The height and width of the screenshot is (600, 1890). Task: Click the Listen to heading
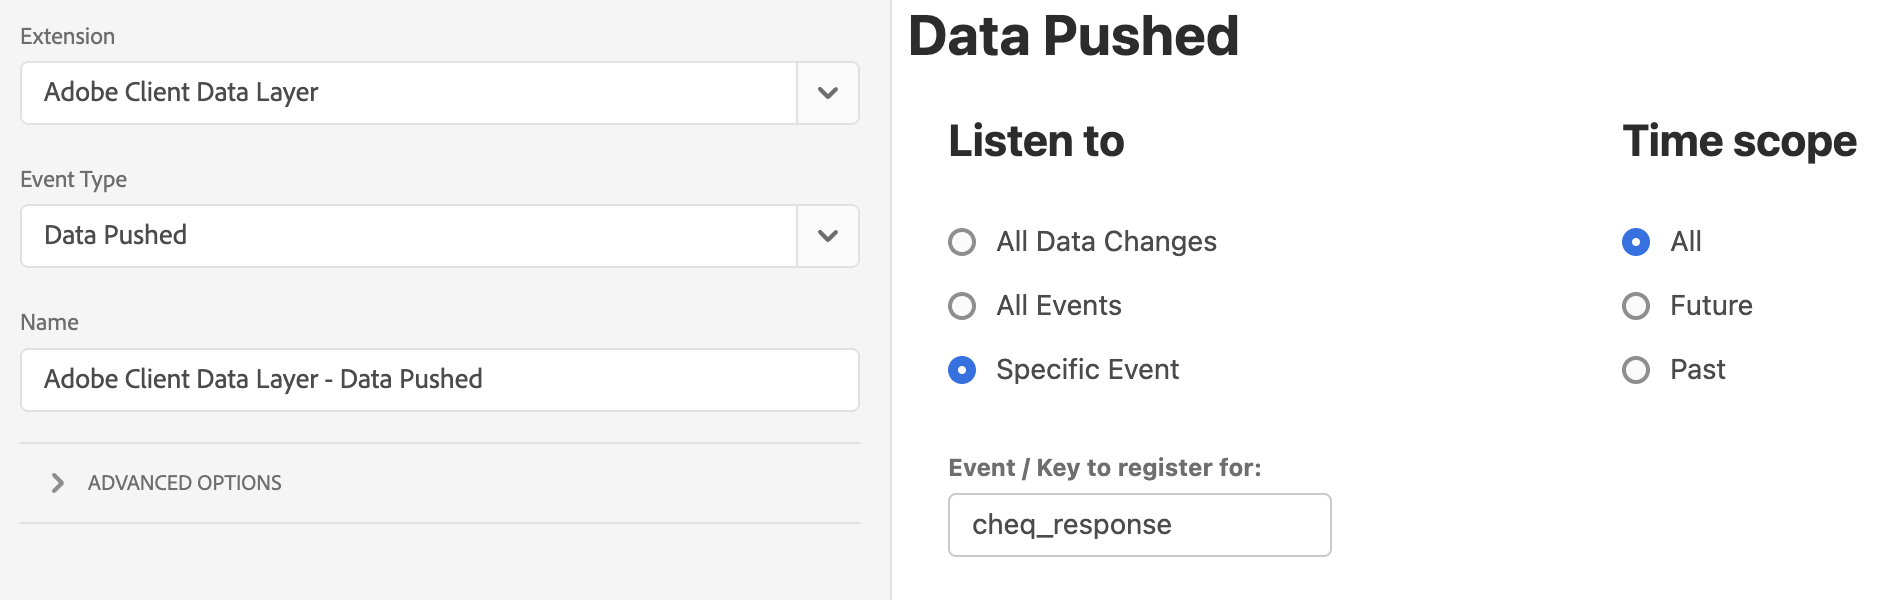coord(1037,141)
